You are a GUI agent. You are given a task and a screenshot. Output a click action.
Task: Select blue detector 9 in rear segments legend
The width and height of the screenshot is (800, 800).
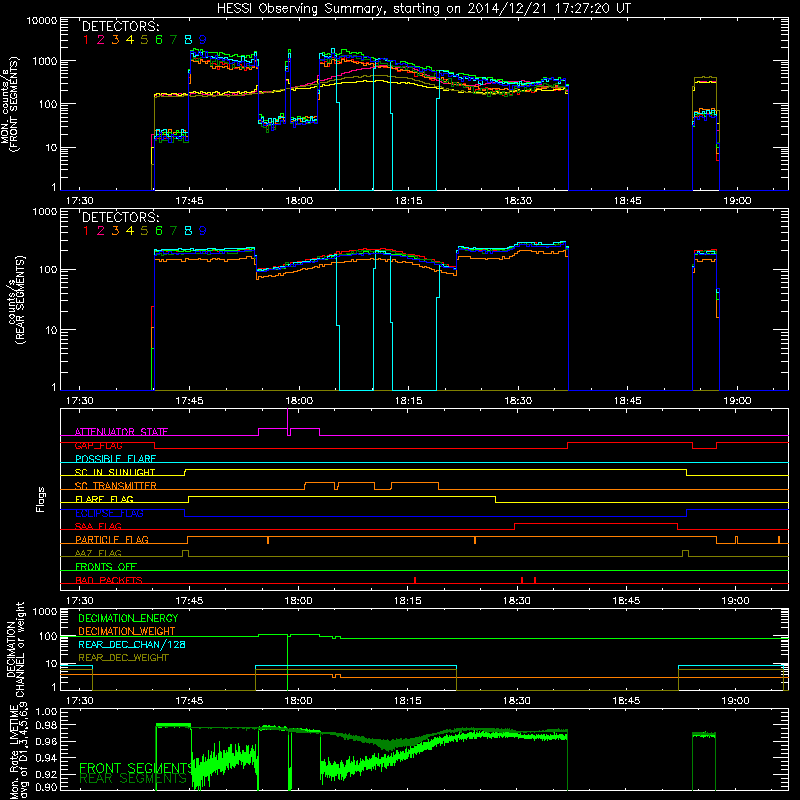tap(203, 231)
